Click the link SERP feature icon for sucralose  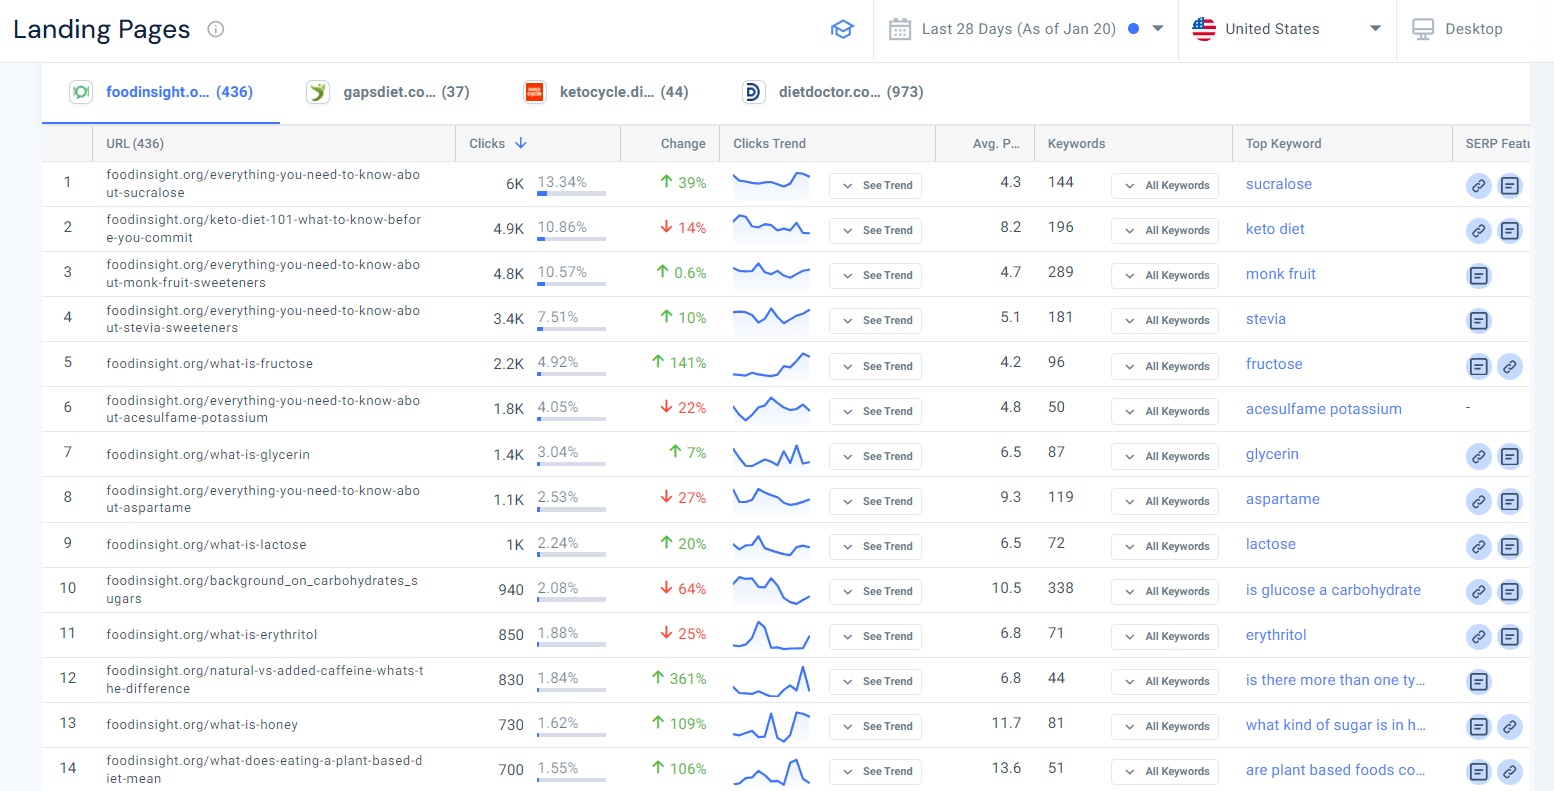[x=1478, y=185]
